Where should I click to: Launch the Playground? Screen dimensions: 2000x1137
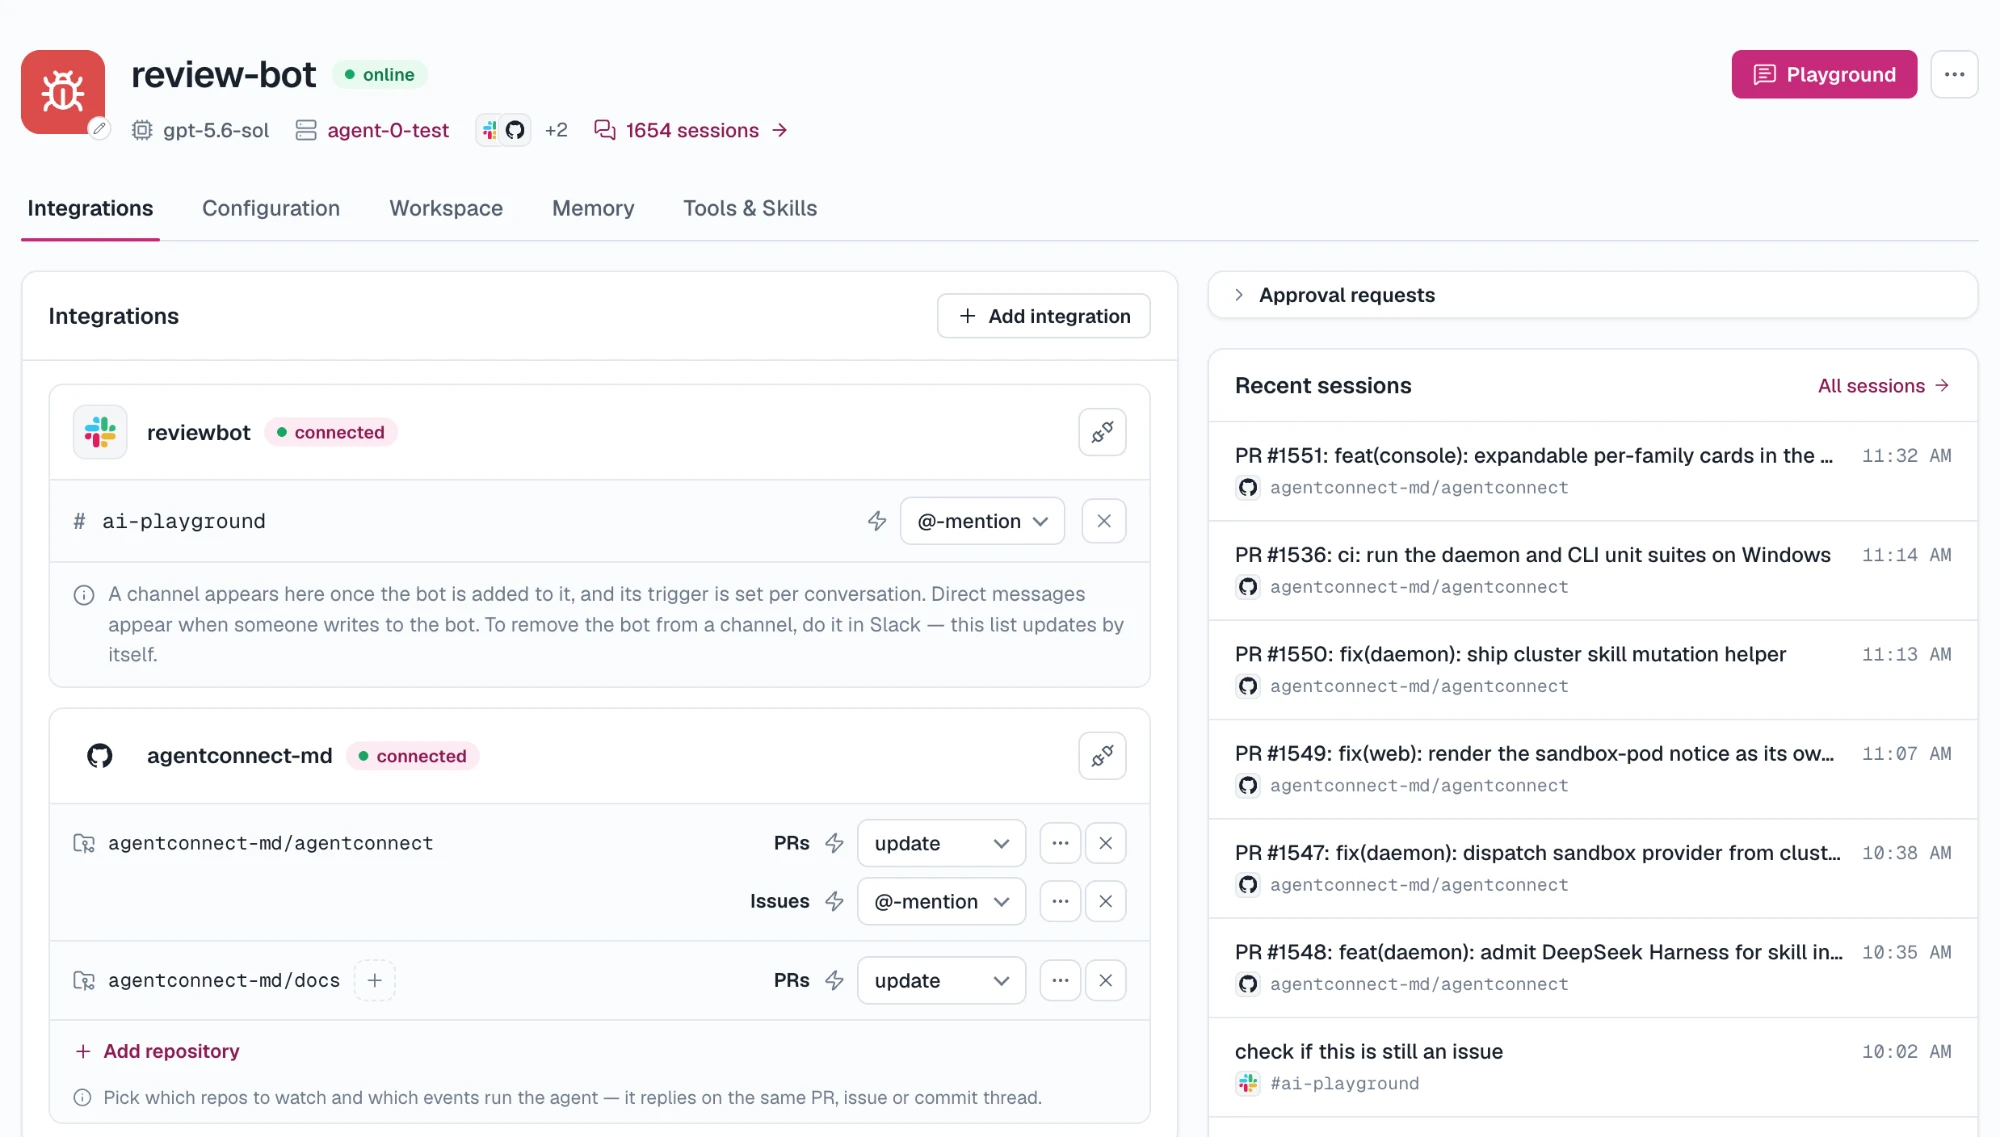[x=1824, y=74]
